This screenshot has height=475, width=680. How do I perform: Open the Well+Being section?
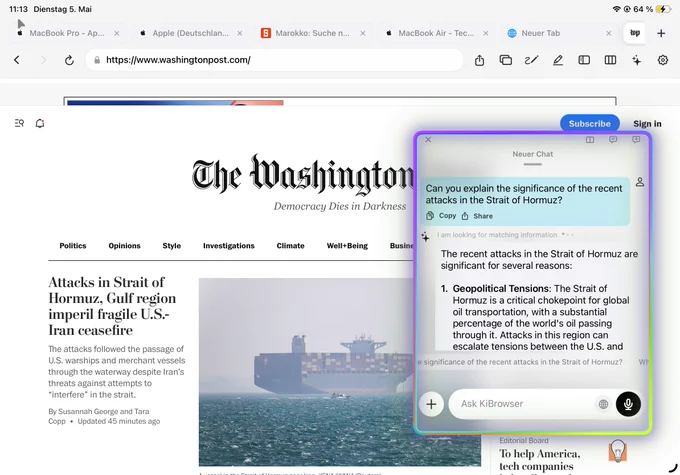[x=347, y=246]
